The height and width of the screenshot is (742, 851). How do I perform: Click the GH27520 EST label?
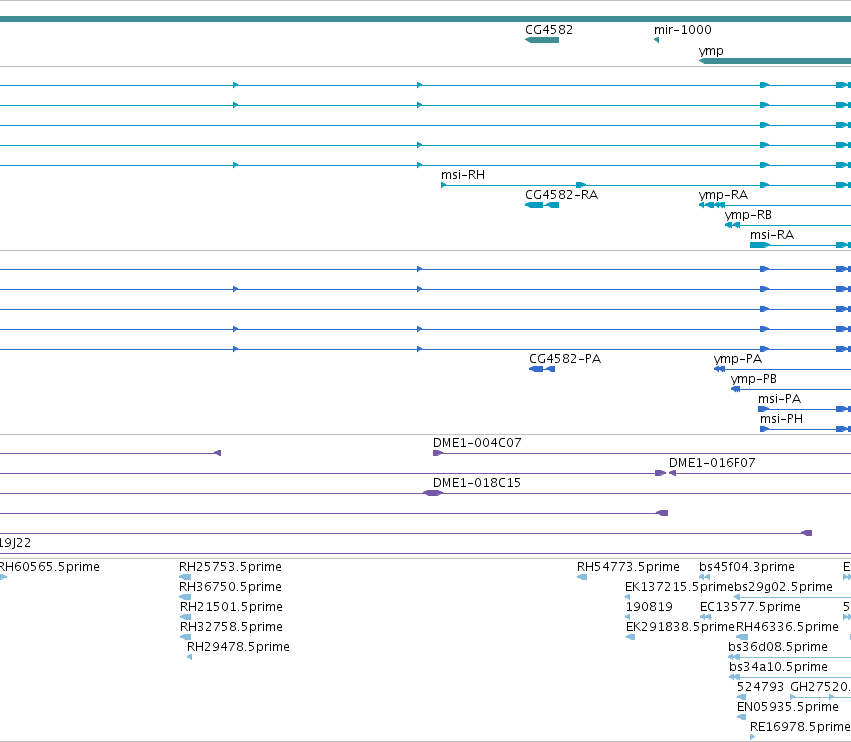[820, 687]
